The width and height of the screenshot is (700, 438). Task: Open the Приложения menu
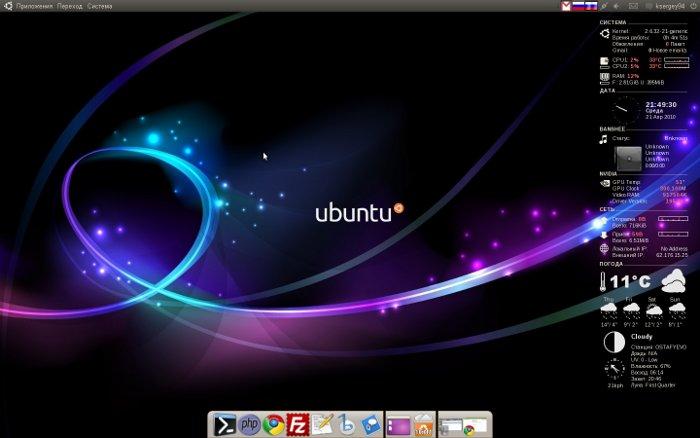coord(34,6)
